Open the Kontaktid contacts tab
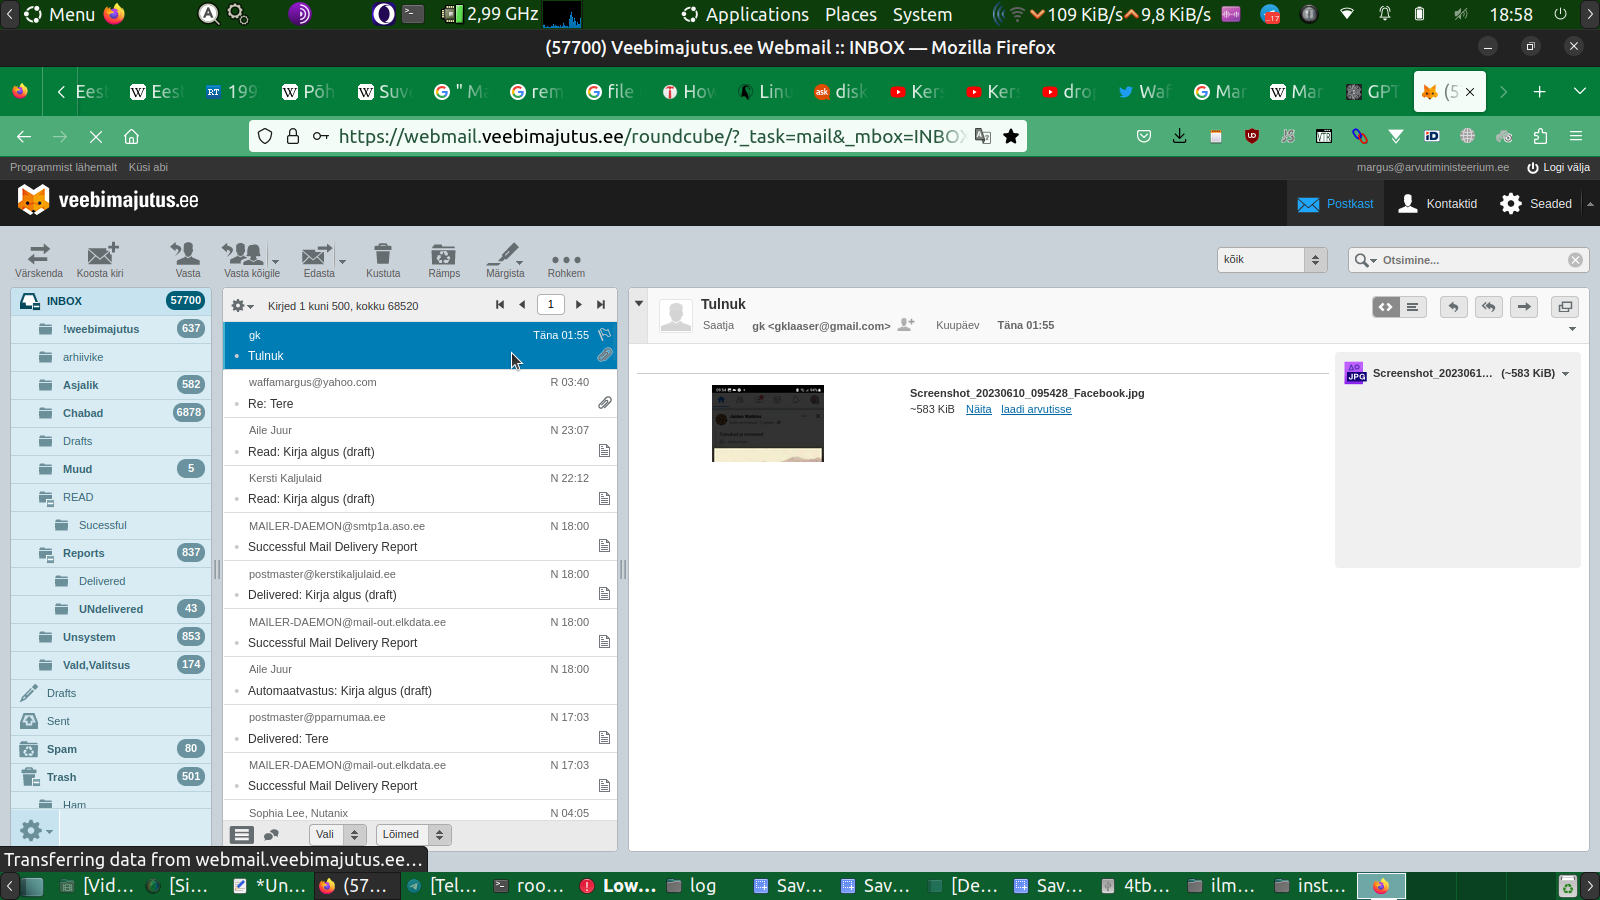The height and width of the screenshot is (900, 1600). pyautogui.click(x=1438, y=204)
